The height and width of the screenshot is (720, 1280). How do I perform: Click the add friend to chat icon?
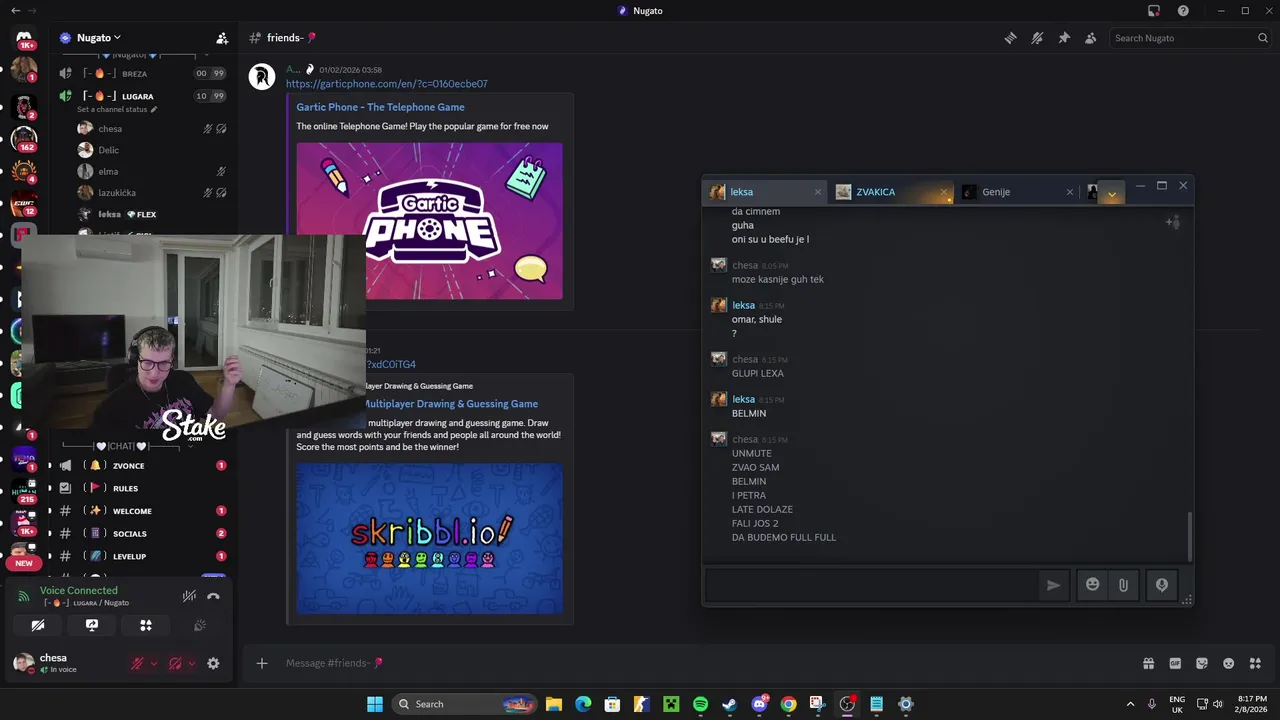coord(1172,222)
